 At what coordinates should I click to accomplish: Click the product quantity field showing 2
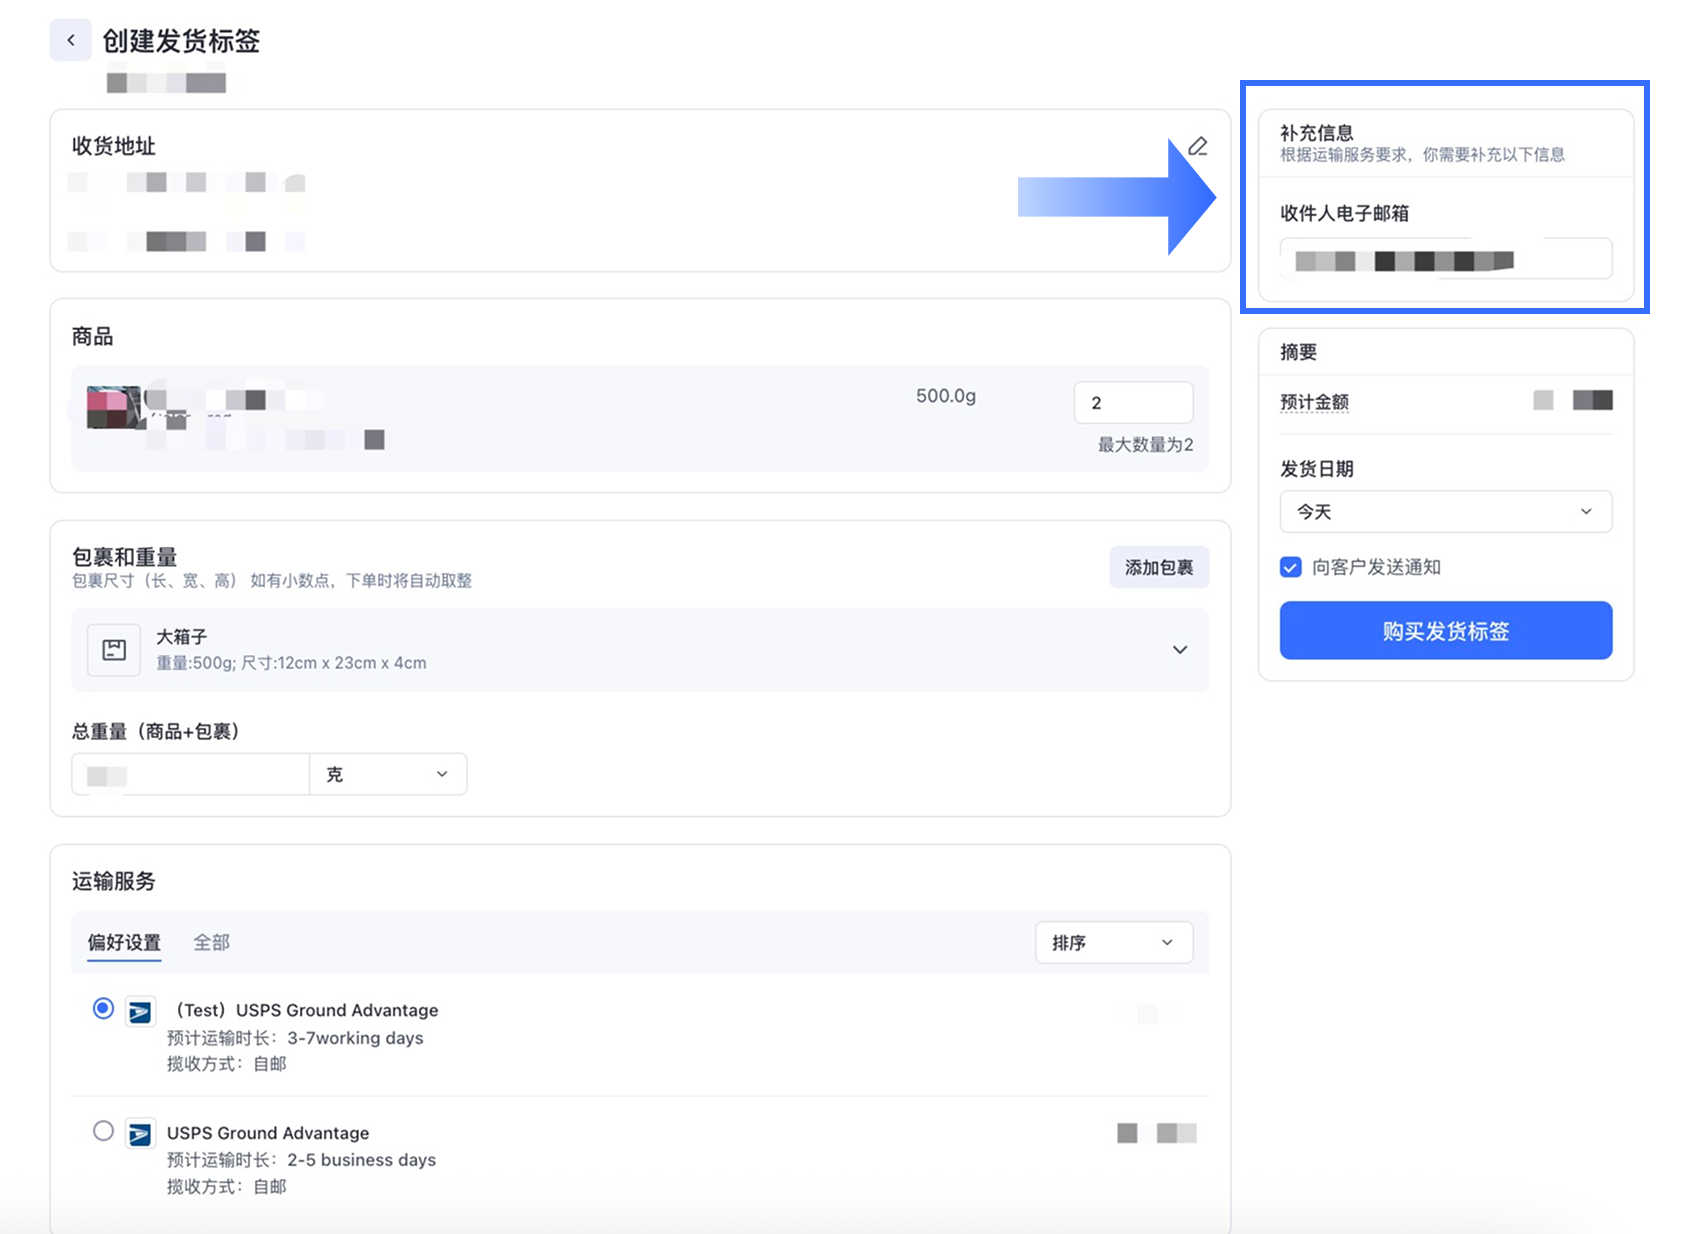pos(1132,403)
